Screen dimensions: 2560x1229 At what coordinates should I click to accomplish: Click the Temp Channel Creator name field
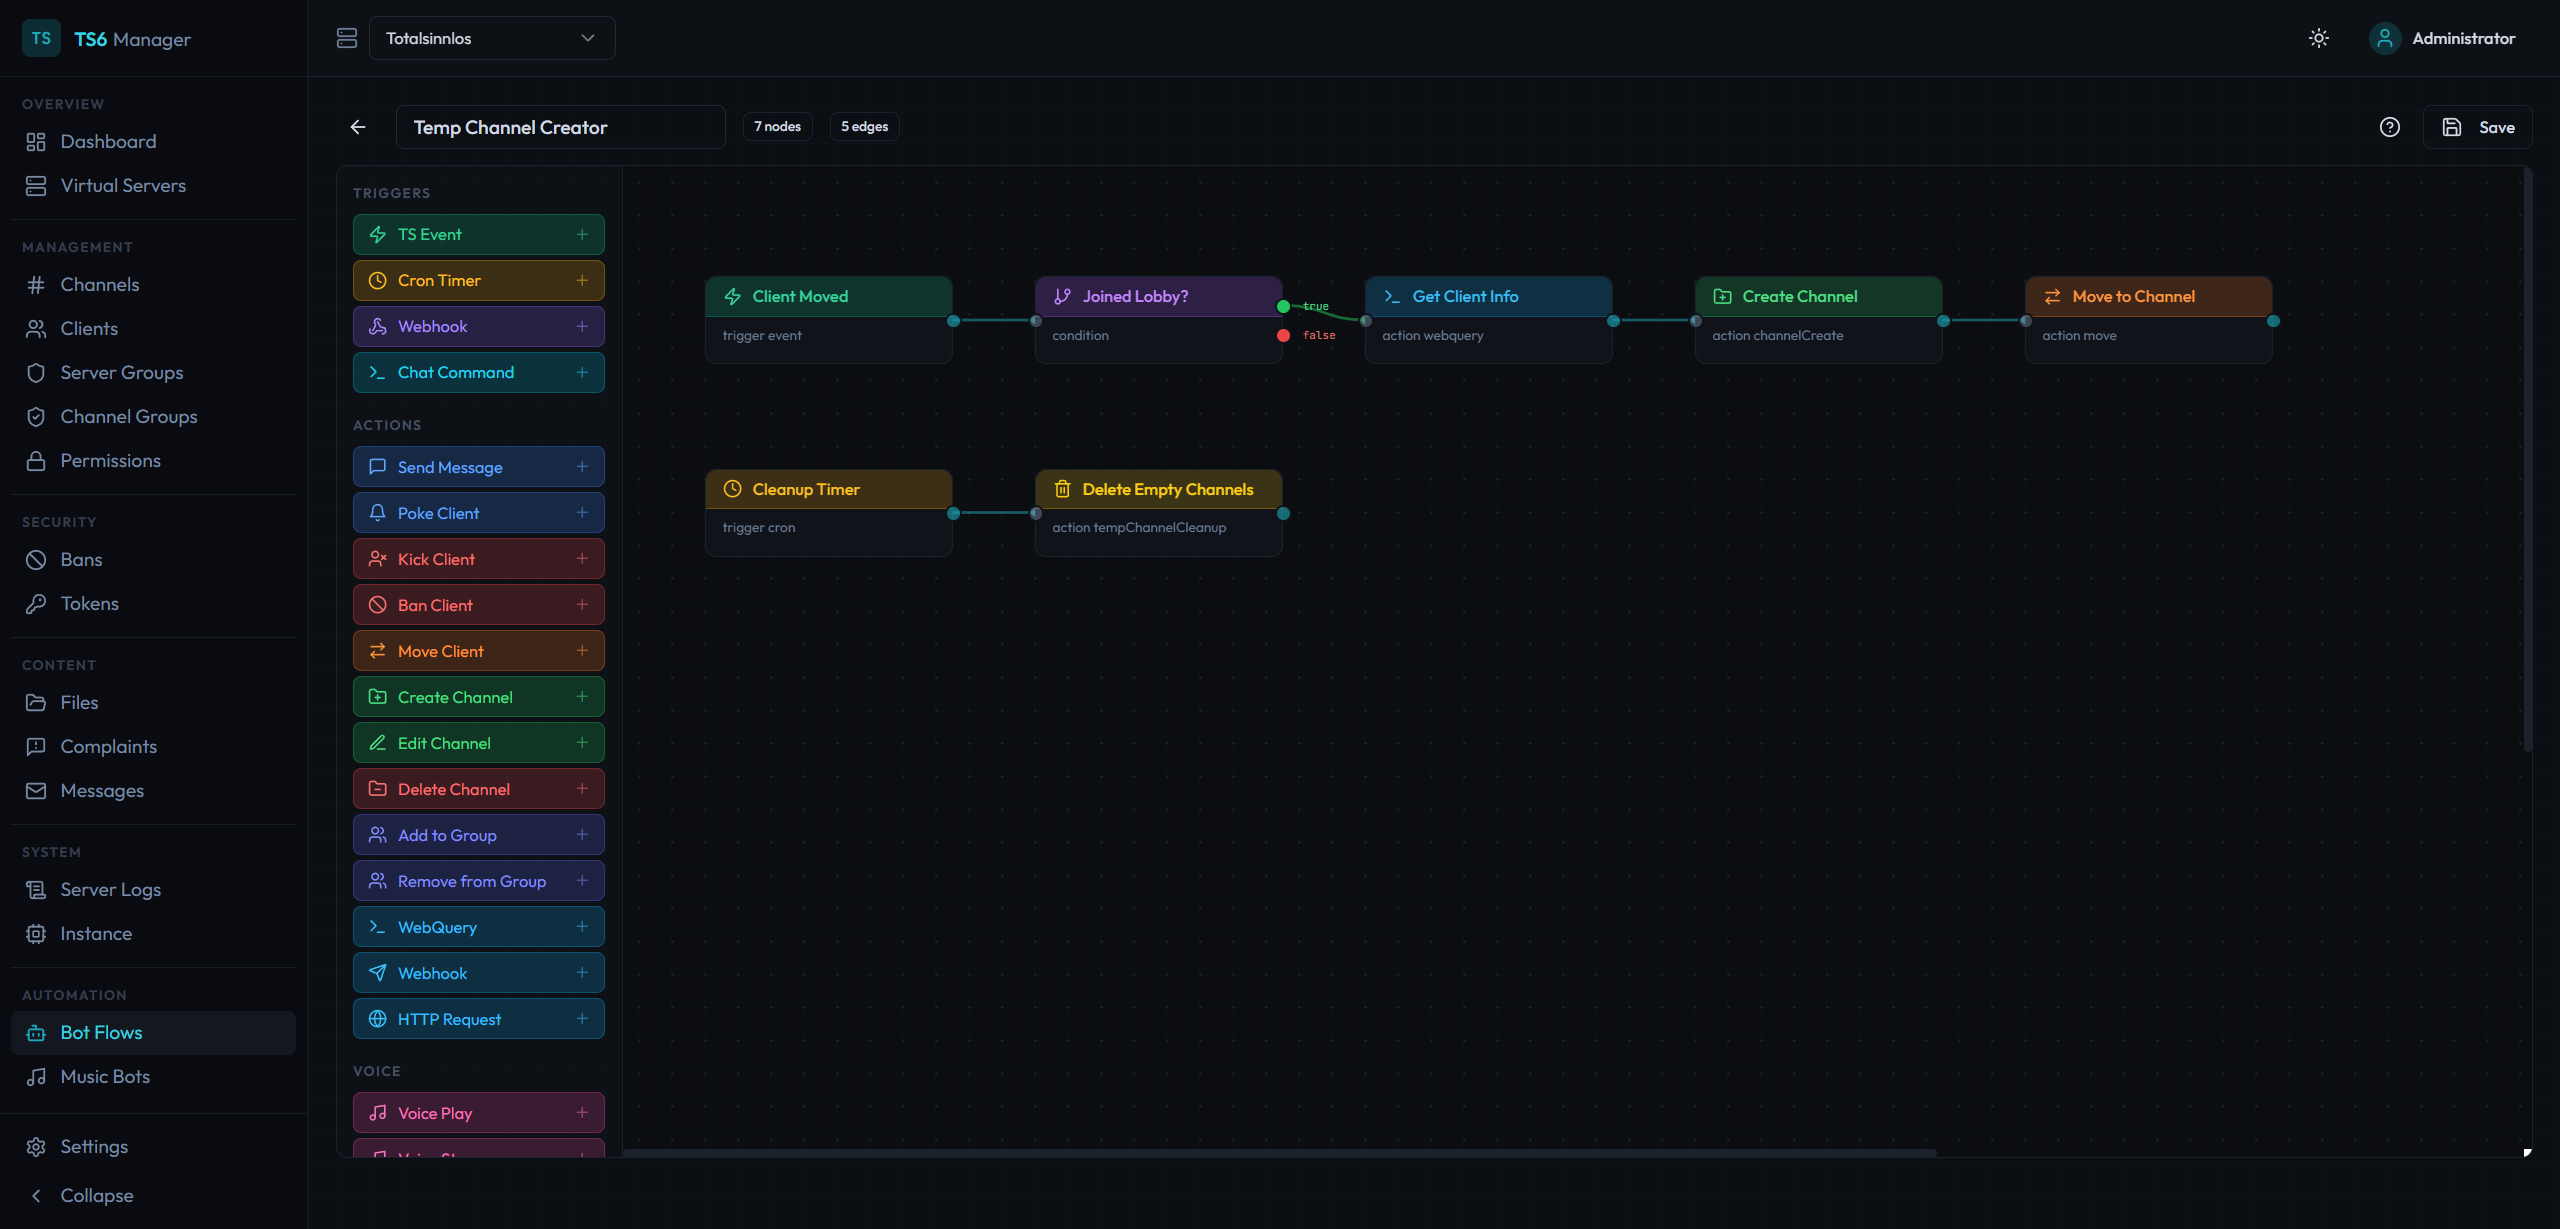(x=560, y=127)
